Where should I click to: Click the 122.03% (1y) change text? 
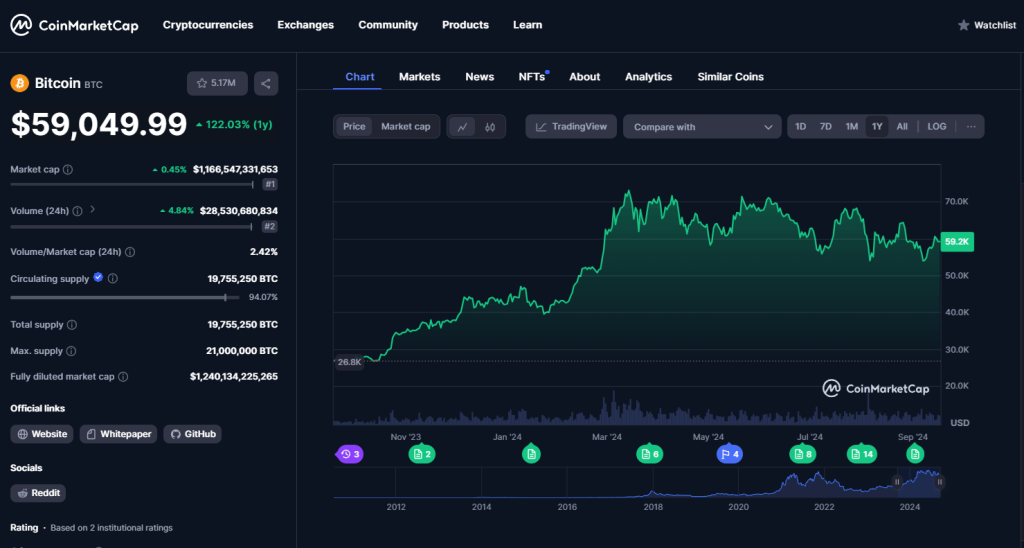click(234, 124)
